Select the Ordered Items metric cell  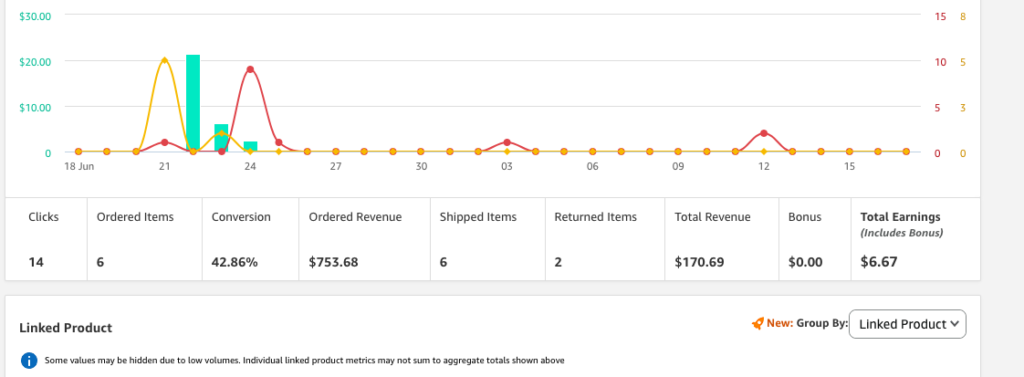pyautogui.click(x=144, y=239)
